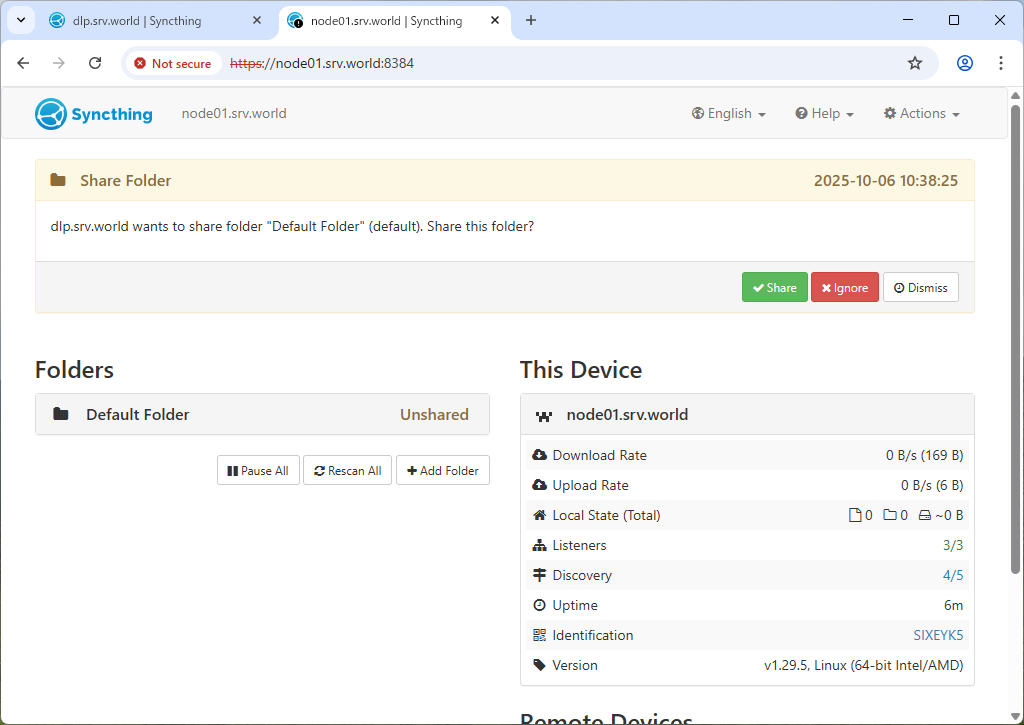The width and height of the screenshot is (1024, 725).
Task: Open a new browser tab
Action: (531, 20)
